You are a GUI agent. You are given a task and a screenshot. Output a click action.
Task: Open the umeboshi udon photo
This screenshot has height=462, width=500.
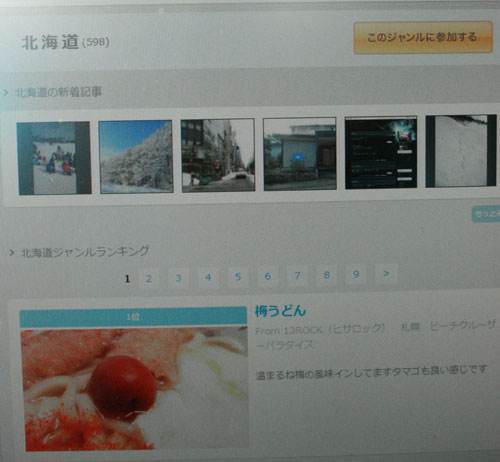(x=135, y=388)
